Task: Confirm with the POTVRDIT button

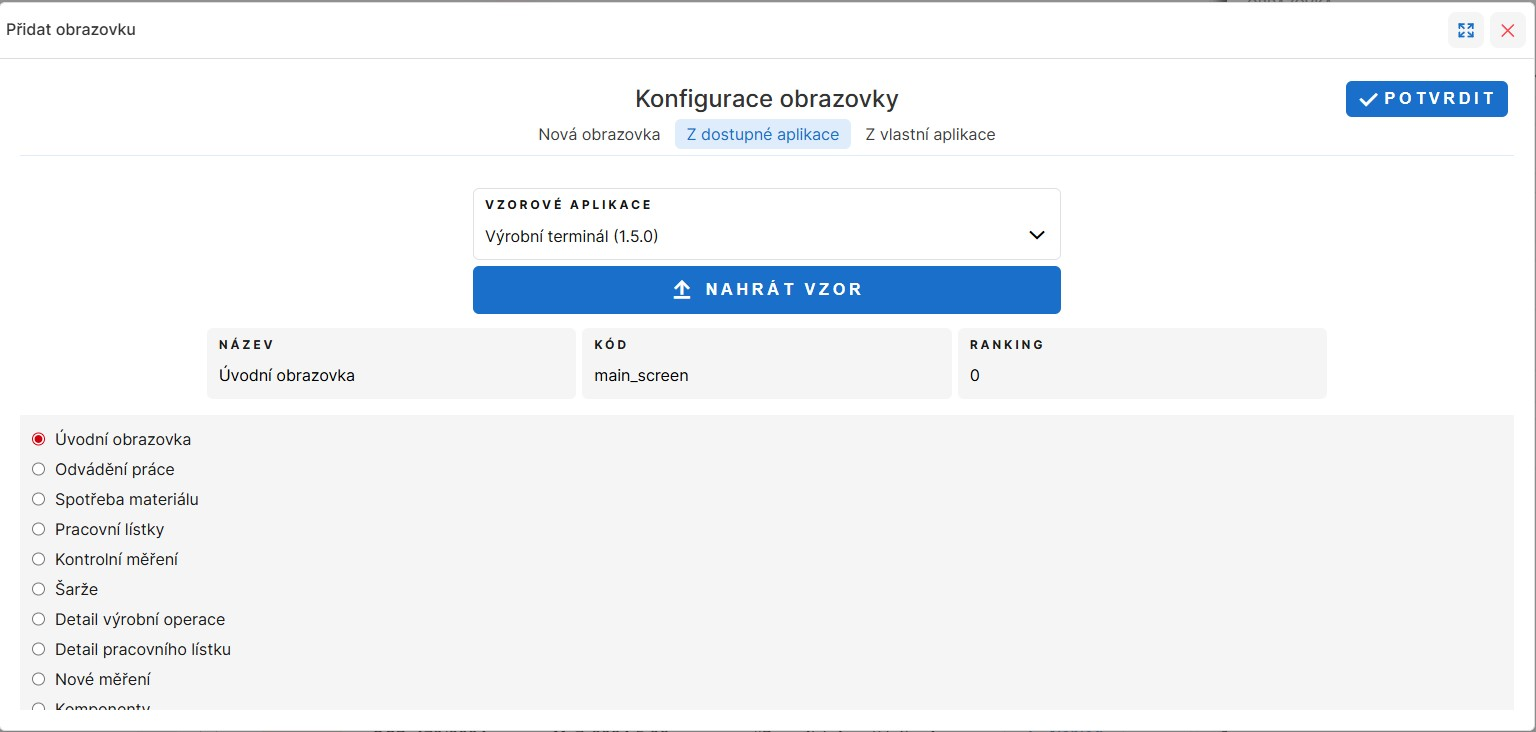Action: 1426,99
